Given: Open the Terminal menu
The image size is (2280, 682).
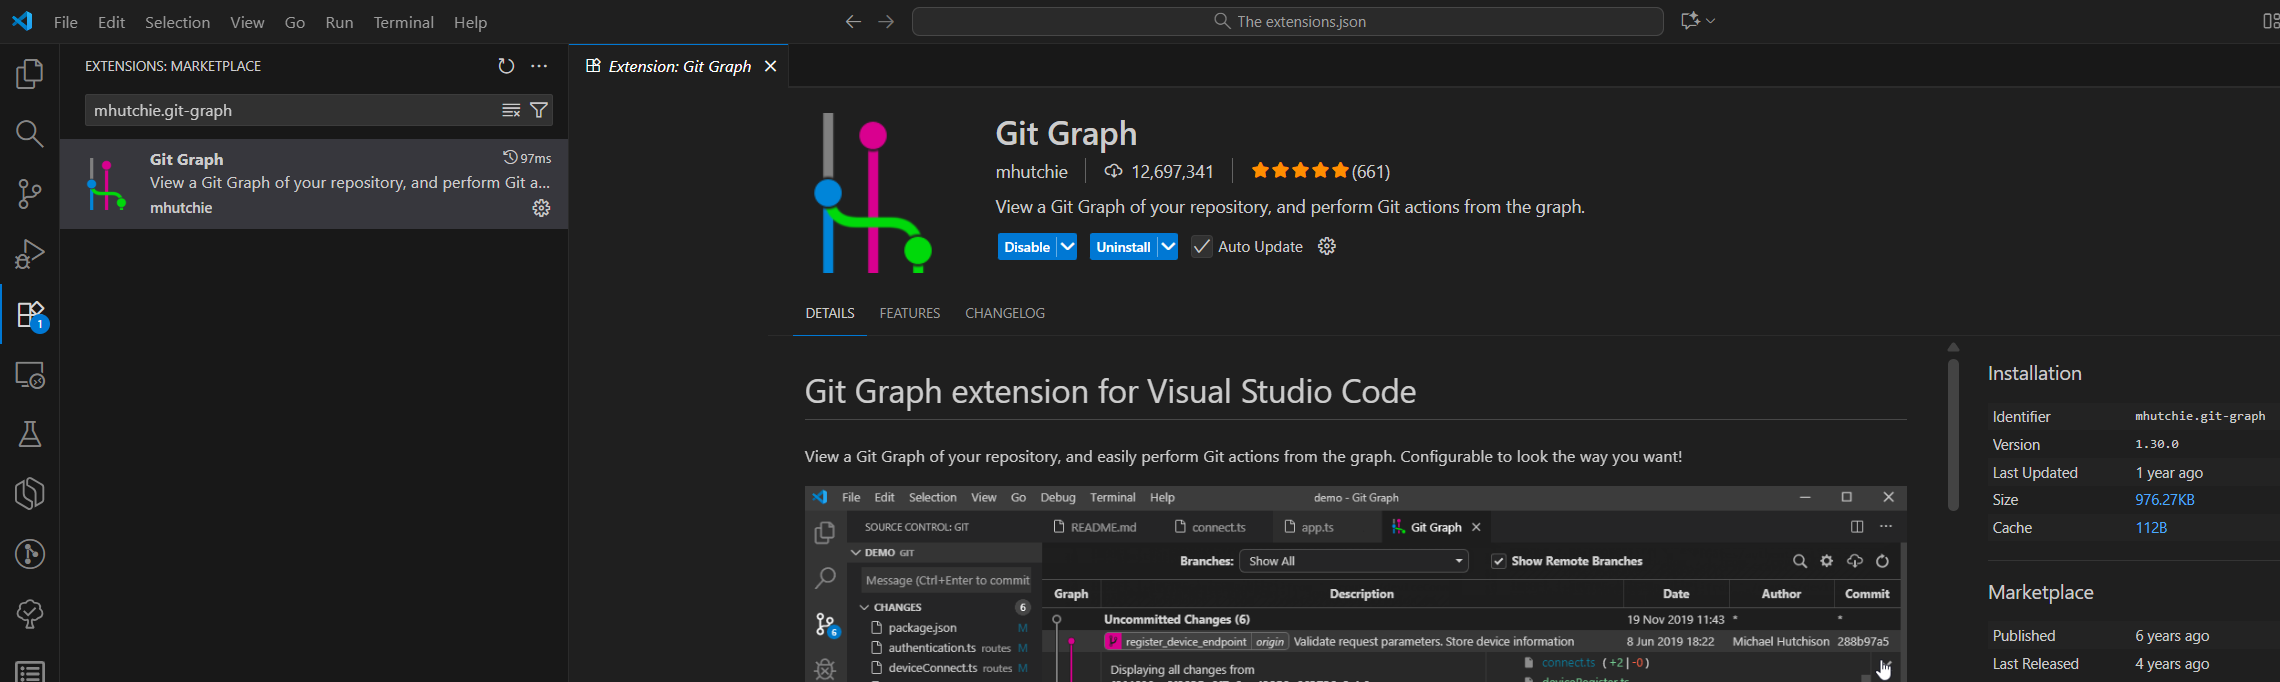Looking at the screenshot, I should pyautogui.click(x=403, y=22).
